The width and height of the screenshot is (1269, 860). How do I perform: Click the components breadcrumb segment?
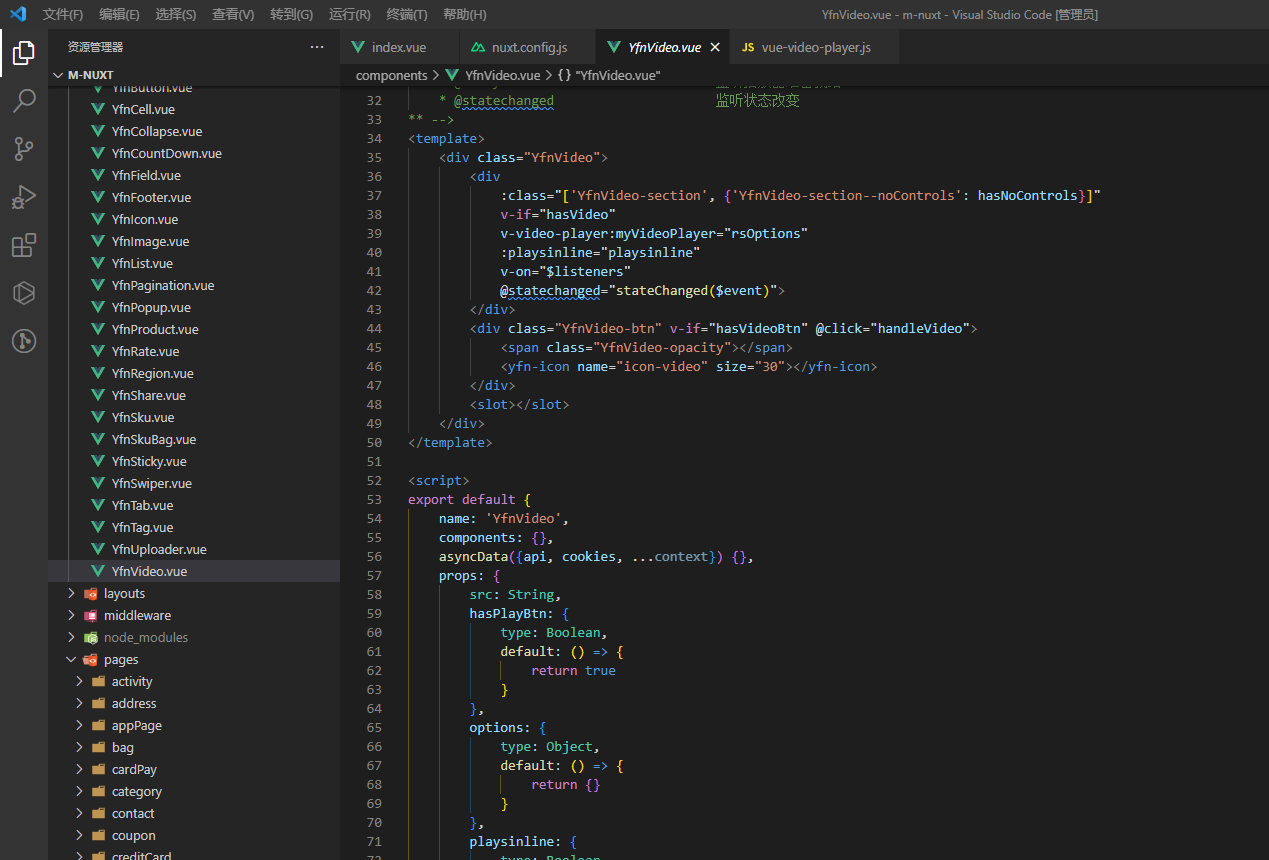(x=391, y=75)
